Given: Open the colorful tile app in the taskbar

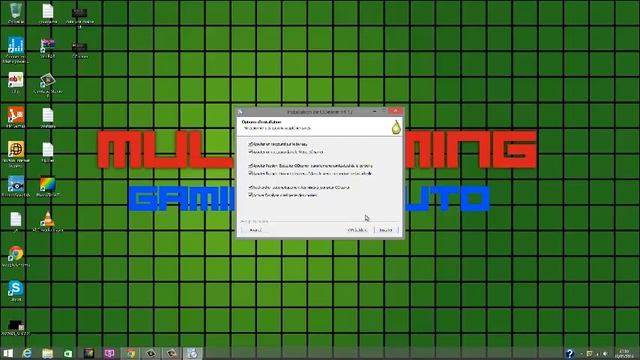Looking at the screenshot, I should (x=89, y=353).
